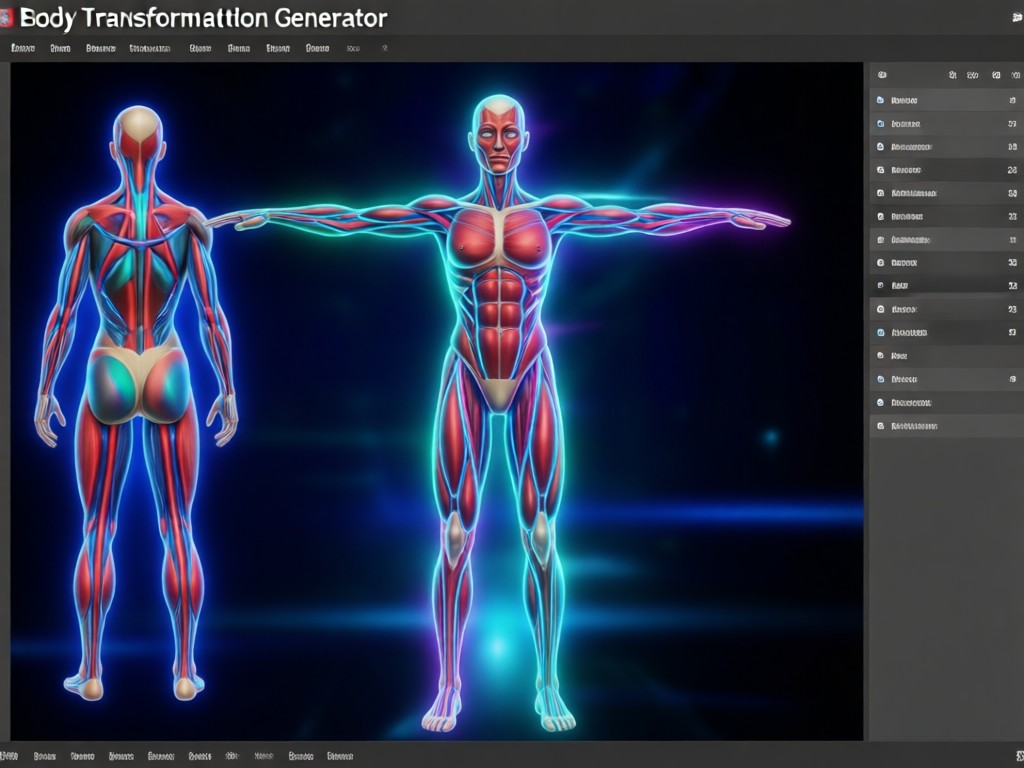Click the "Body Transformattion Generator" title text
The width and height of the screenshot is (1024, 768).
[x=203, y=18]
